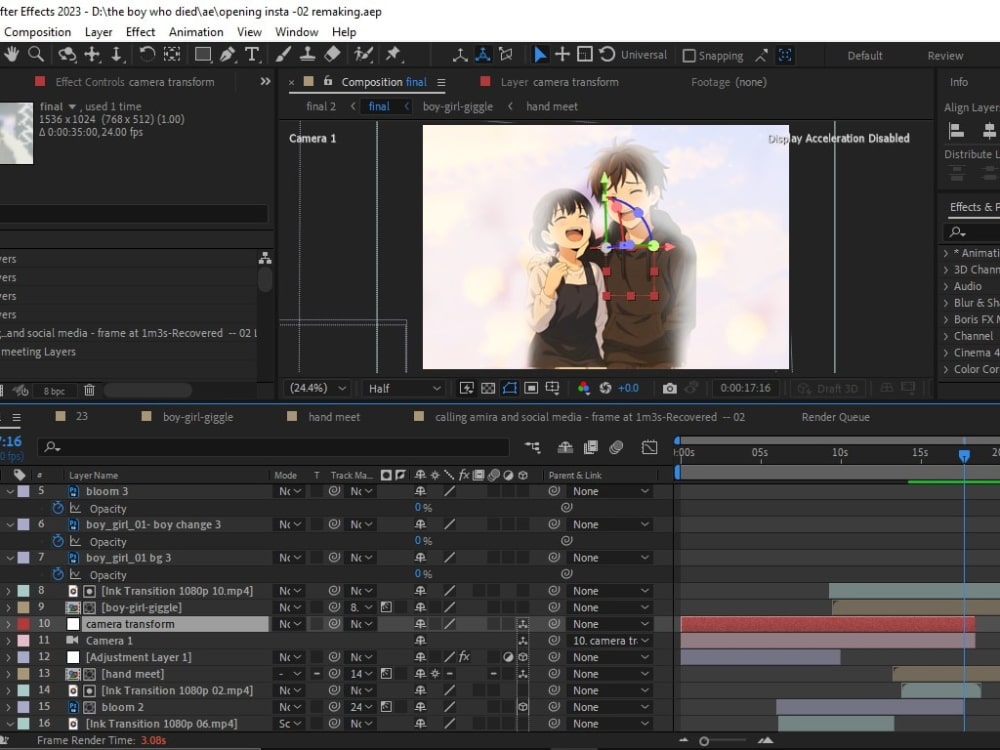Image resolution: width=1000 pixels, height=750 pixels.
Task: Click the final composition thumbnail in Project panel
Action: click(16, 133)
